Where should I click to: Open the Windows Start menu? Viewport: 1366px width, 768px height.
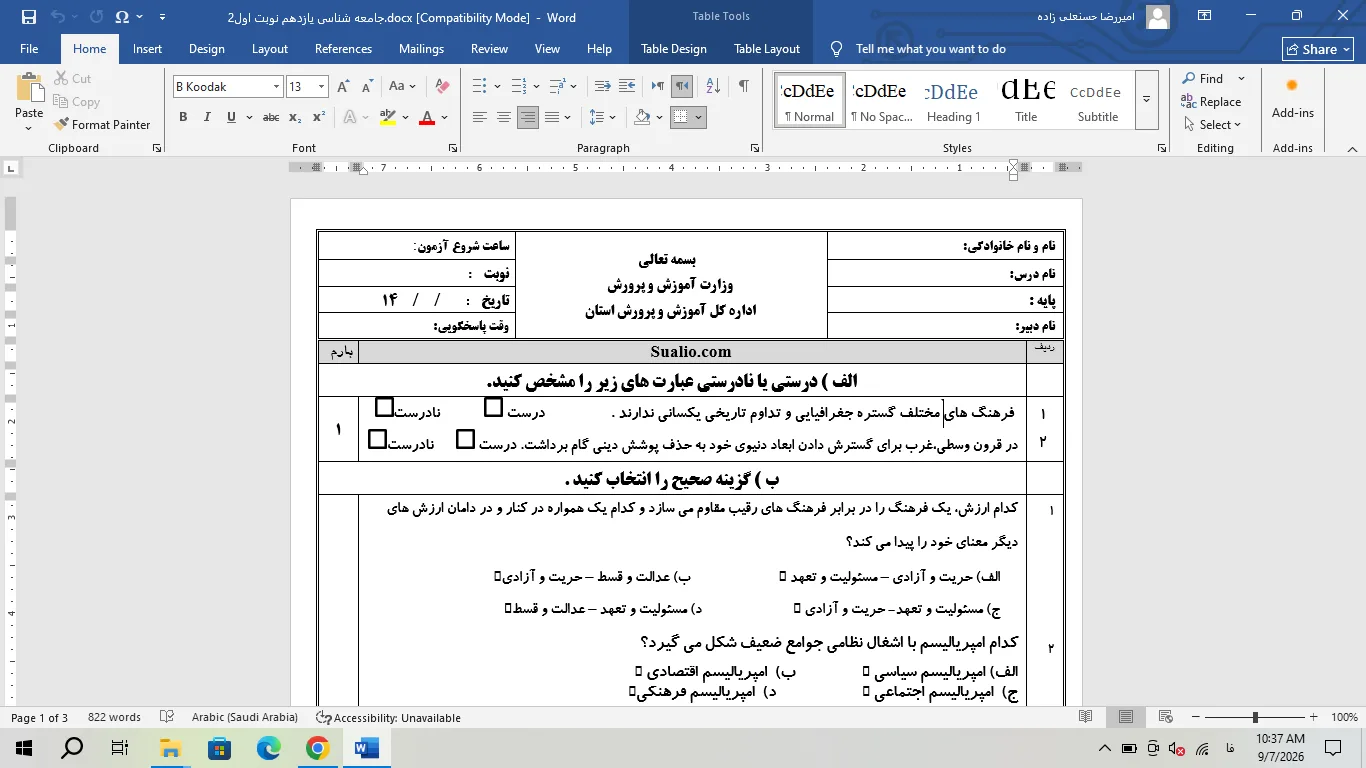tap(24, 748)
